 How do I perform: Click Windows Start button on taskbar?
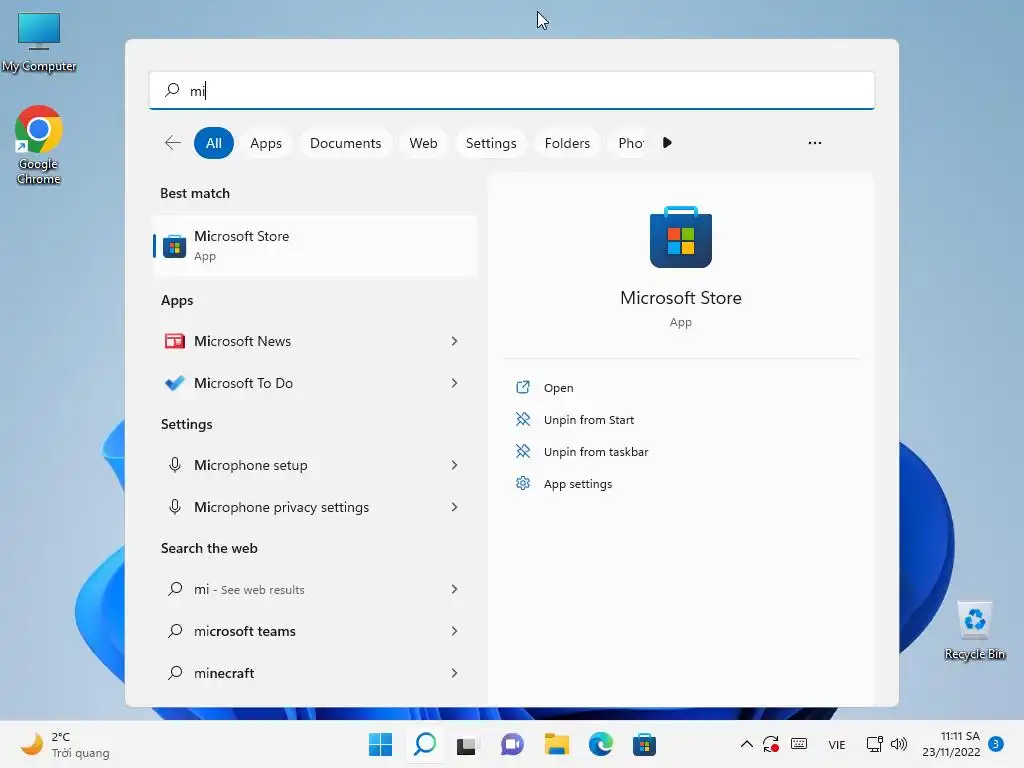point(380,744)
